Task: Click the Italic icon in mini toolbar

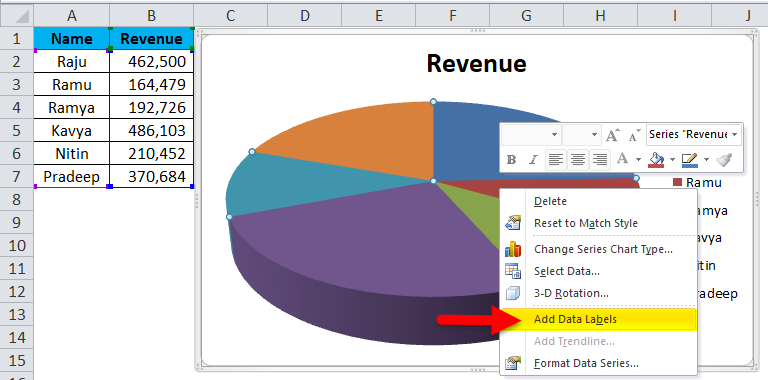Action: coord(533,159)
